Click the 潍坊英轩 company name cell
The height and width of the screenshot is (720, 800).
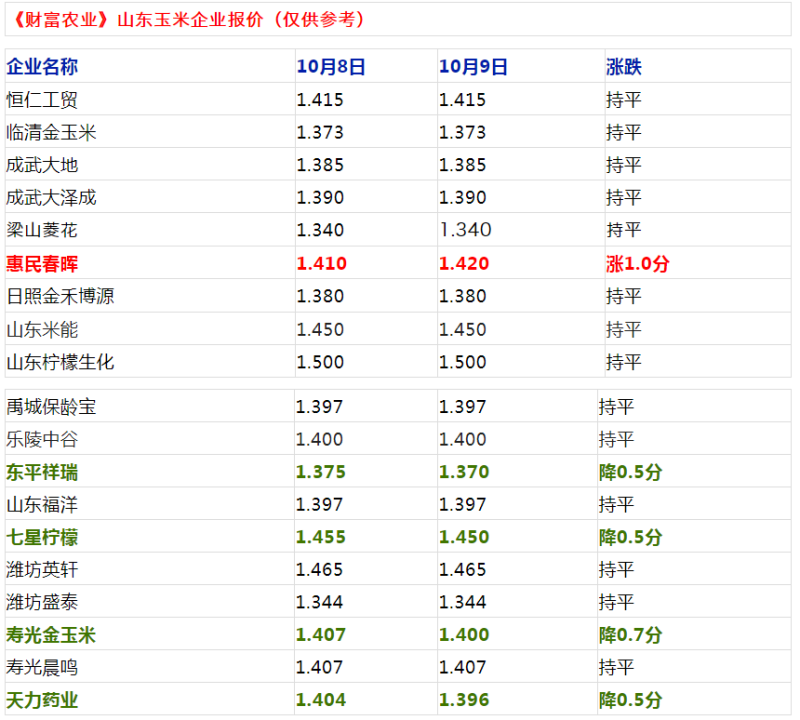[x=42, y=570]
